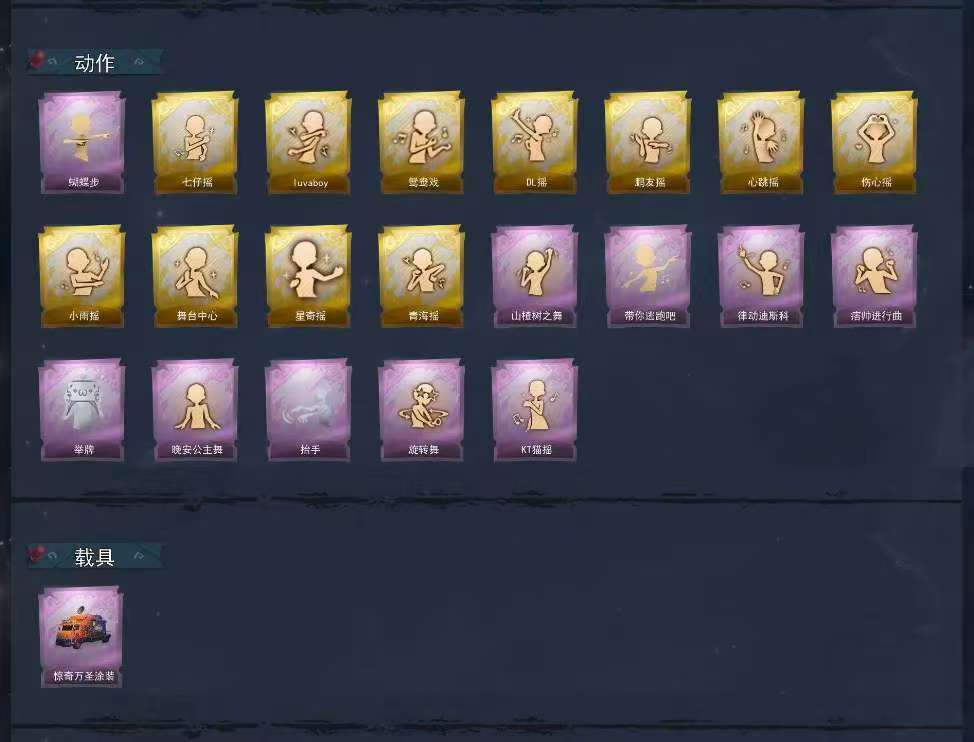Choose the 伤心摇 heart-hands emote
The image size is (974, 742).
point(874,143)
